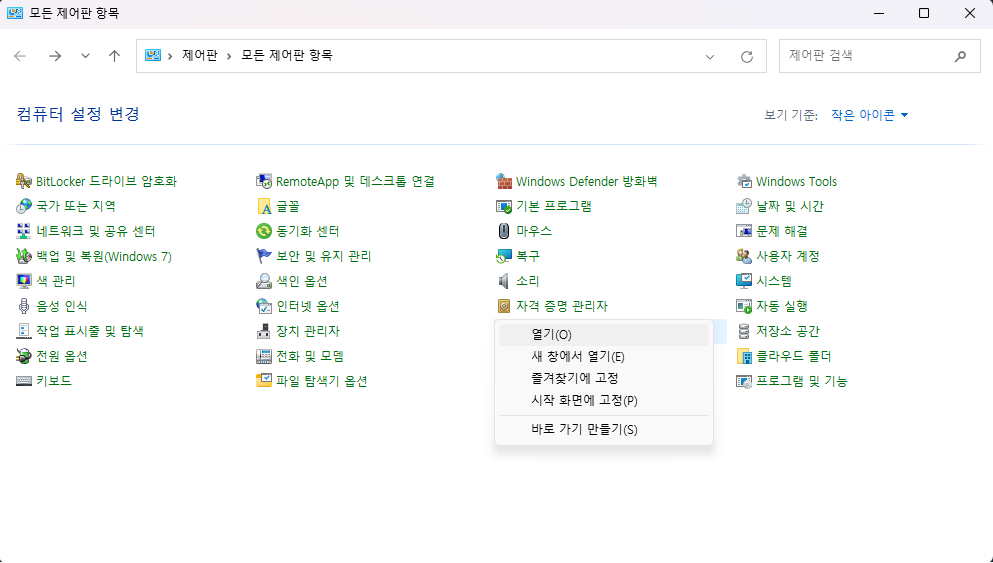Refresh the control panel view

click(x=747, y=56)
